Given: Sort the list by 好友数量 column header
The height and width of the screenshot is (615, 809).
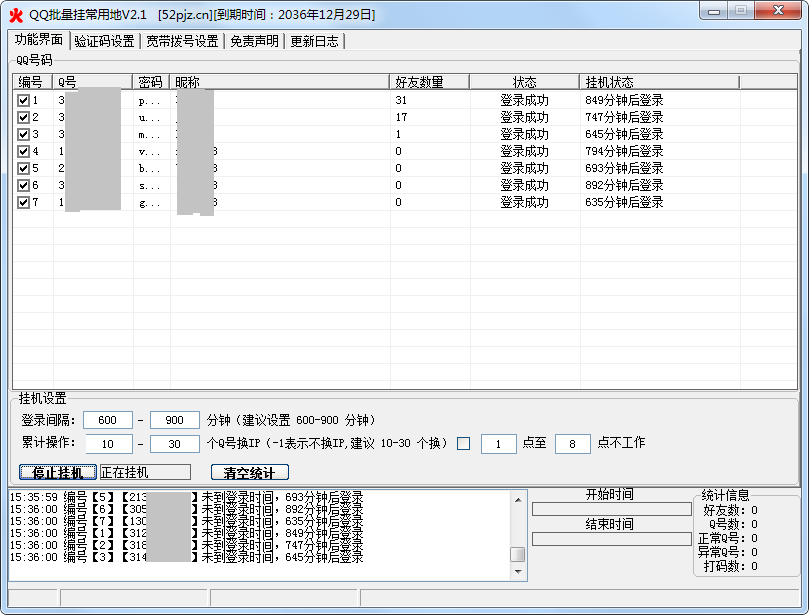Looking at the screenshot, I should 429,82.
